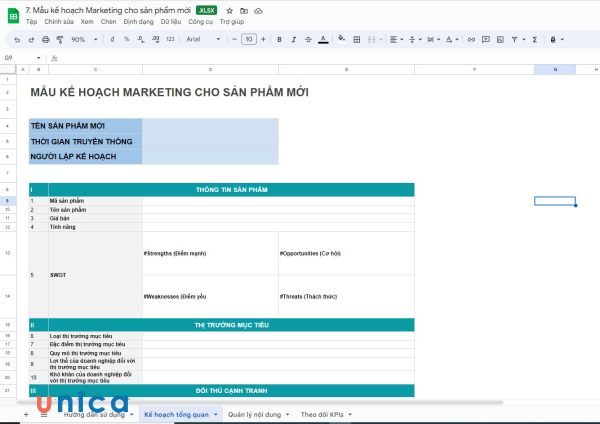Click the undo arrow in the toolbar
The image size is (600, 424).
pyautogui.click(x=17, y=39)
